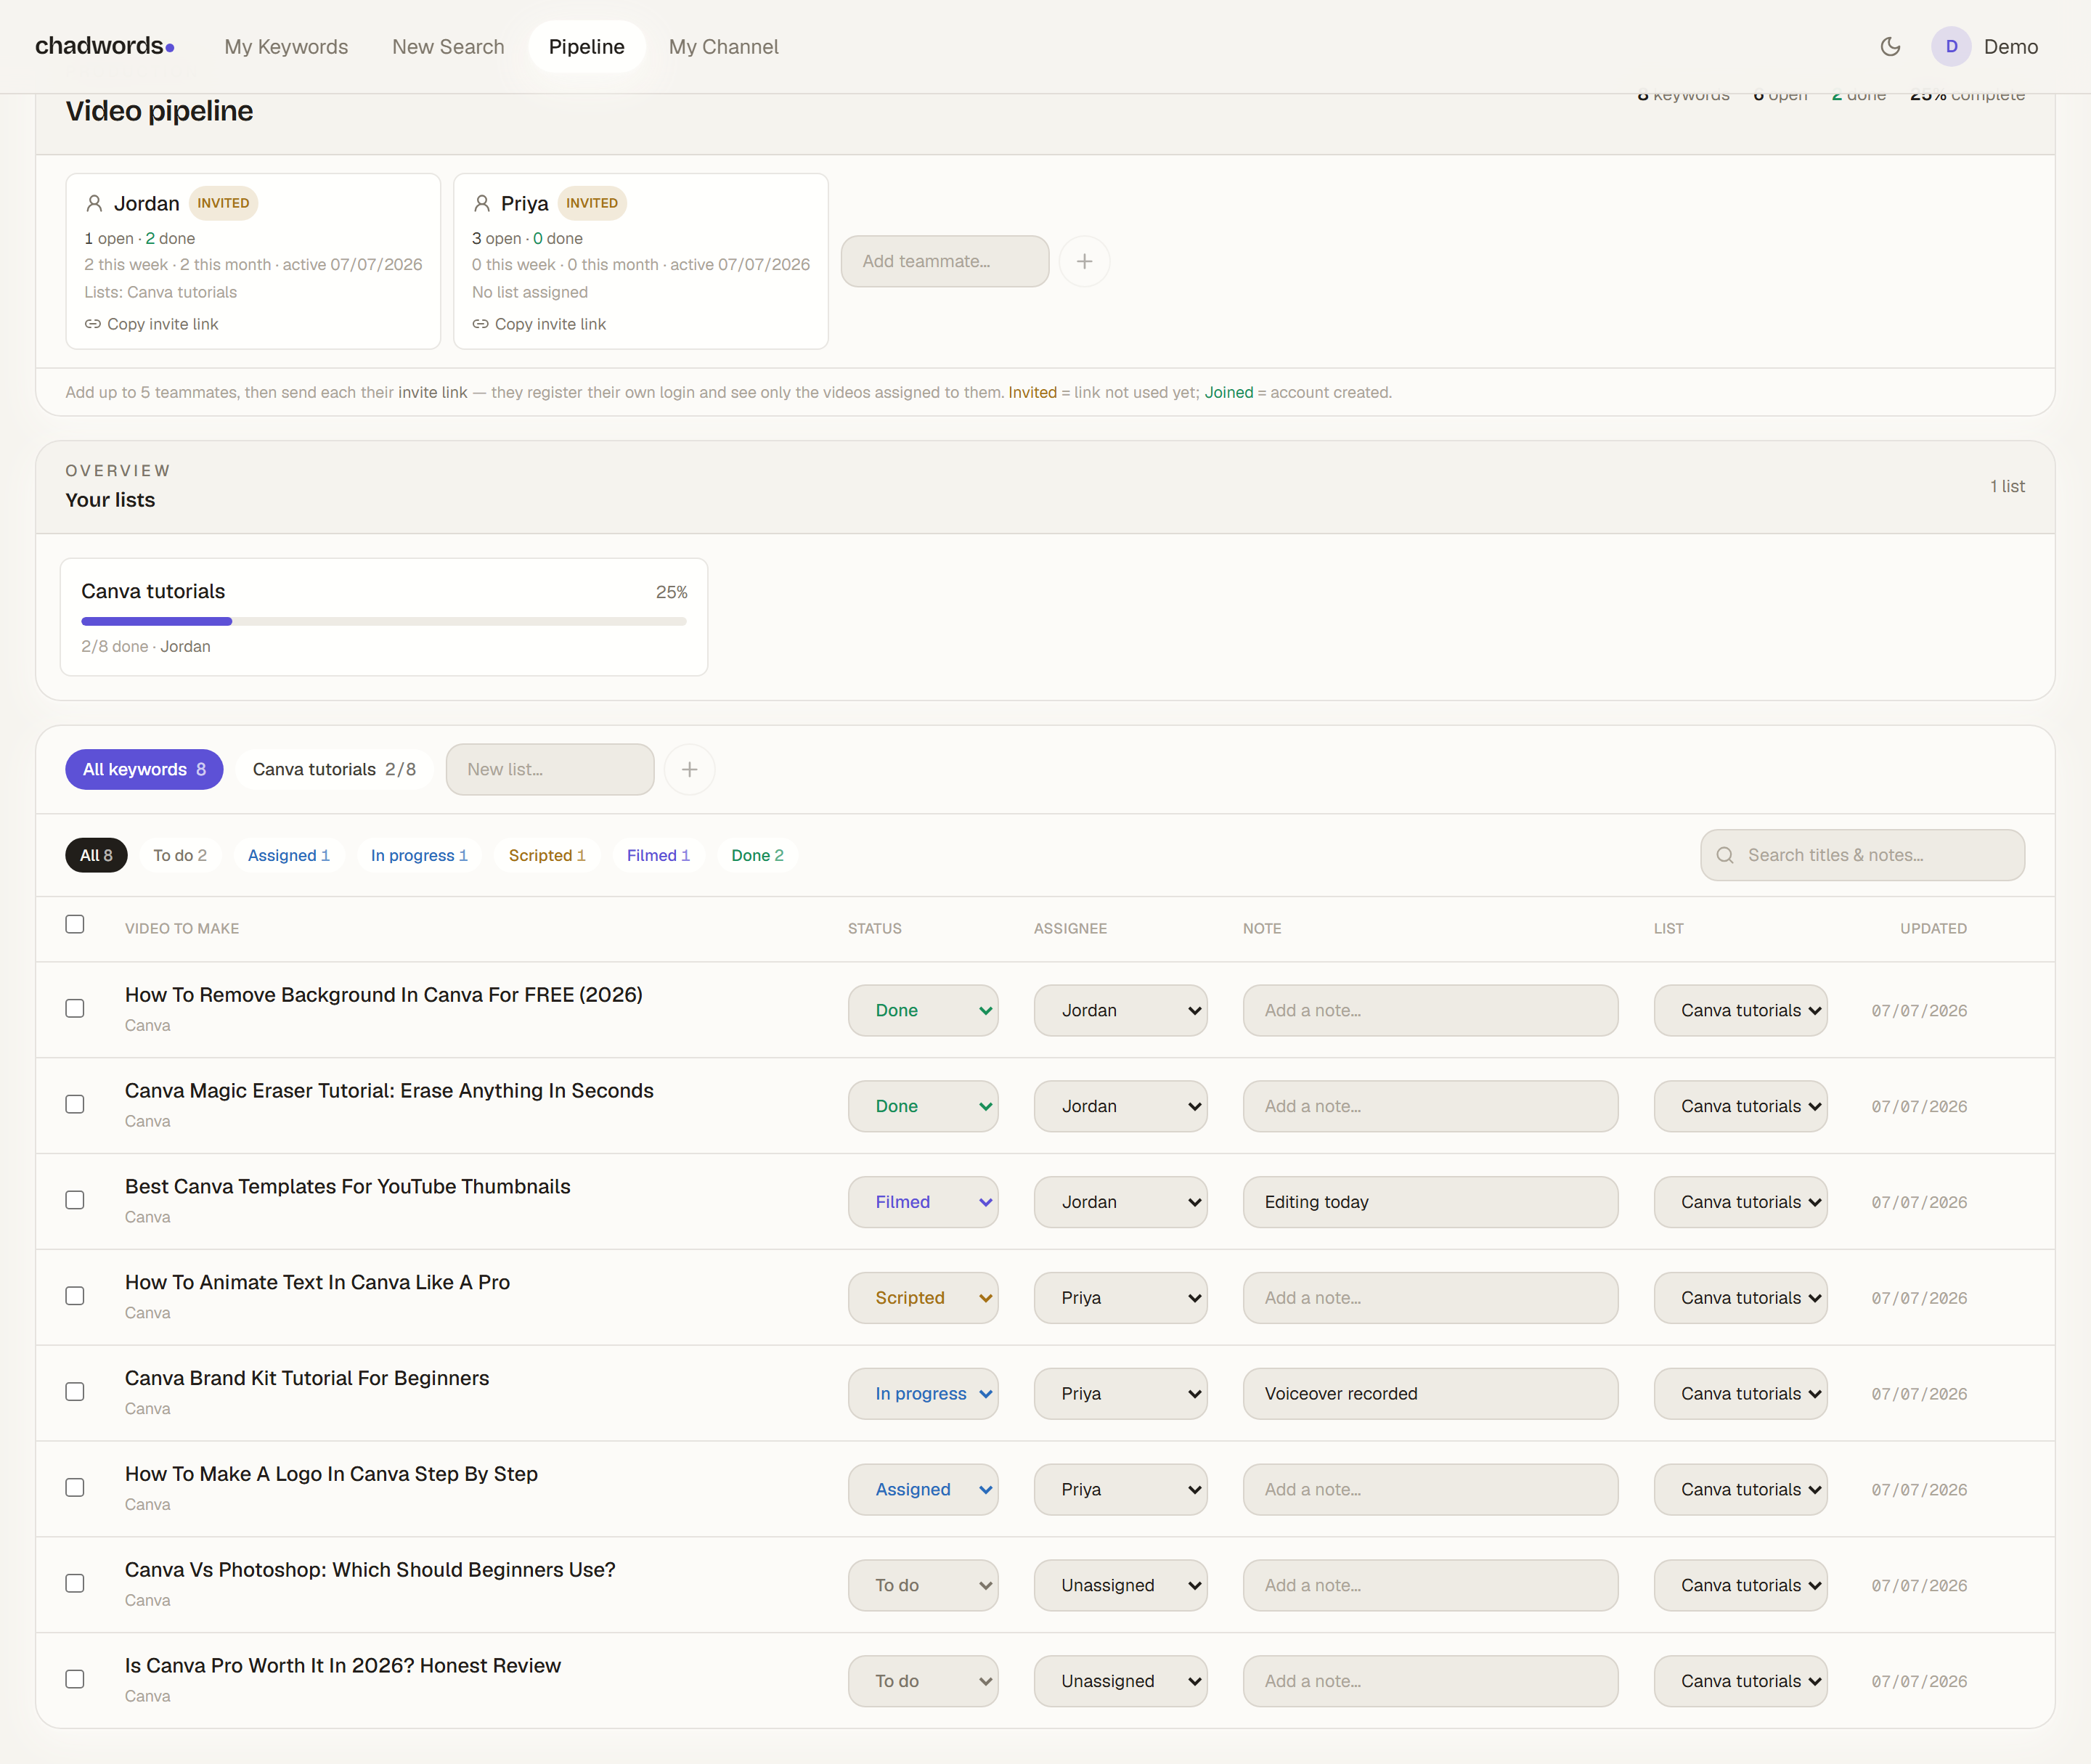
Task: Switch to My Channel tab
Action: 723,46
